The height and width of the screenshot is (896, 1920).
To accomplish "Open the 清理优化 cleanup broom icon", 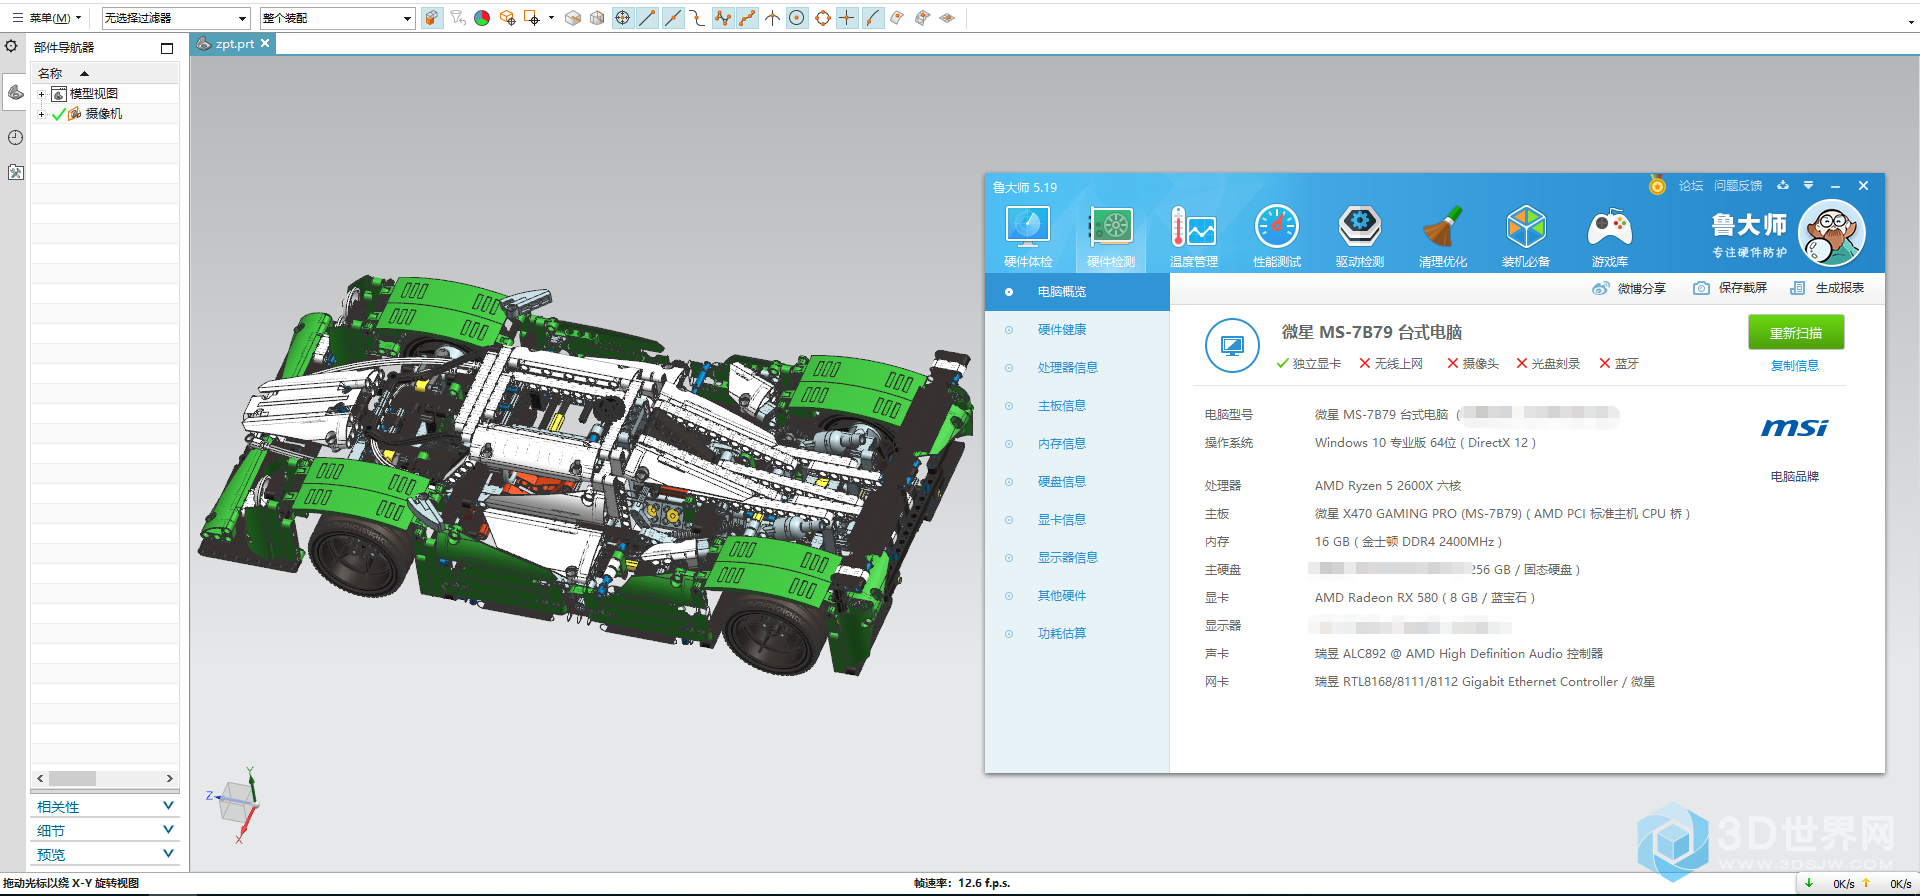I will 1443,236.
